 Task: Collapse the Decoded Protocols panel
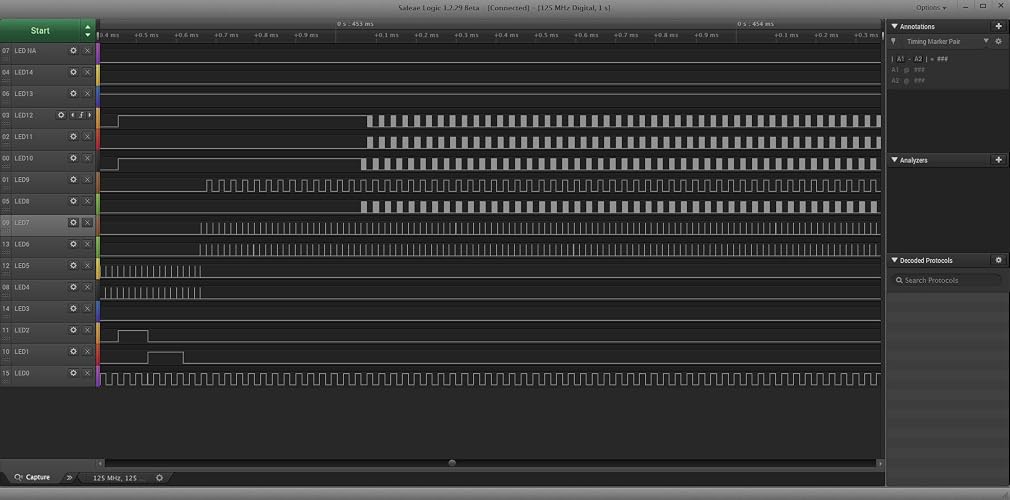point(894,260)
